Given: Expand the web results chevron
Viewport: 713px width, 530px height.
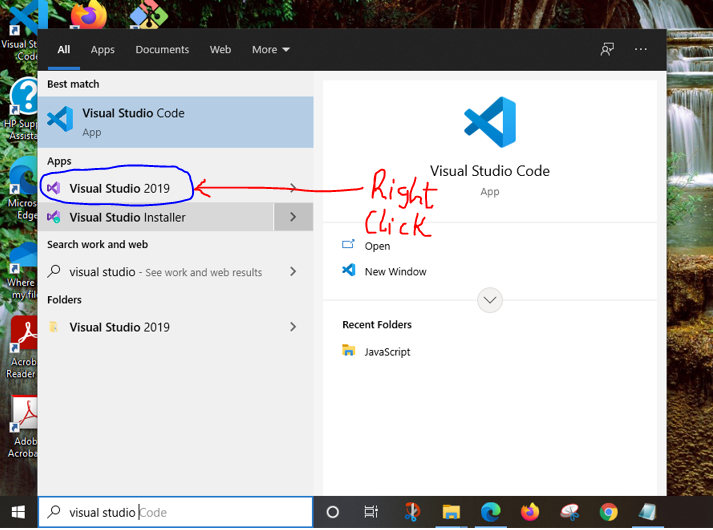Looking at the screenshot, I should point(293,272).
